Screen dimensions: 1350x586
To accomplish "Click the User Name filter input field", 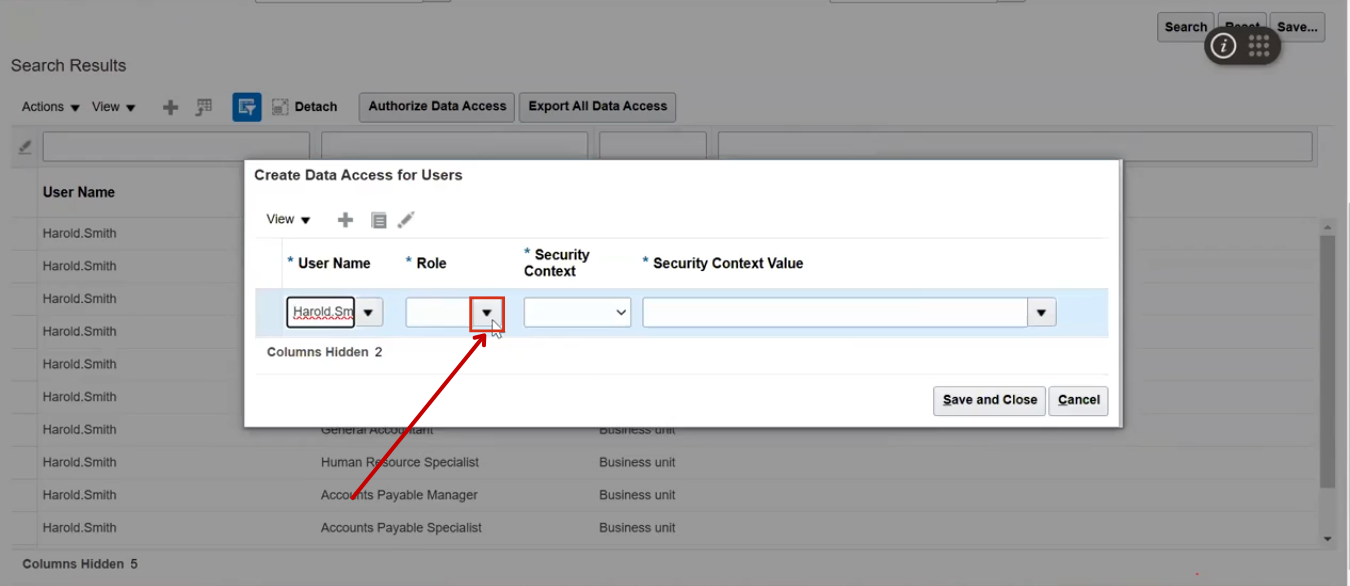I will click(x=175, y=146).
